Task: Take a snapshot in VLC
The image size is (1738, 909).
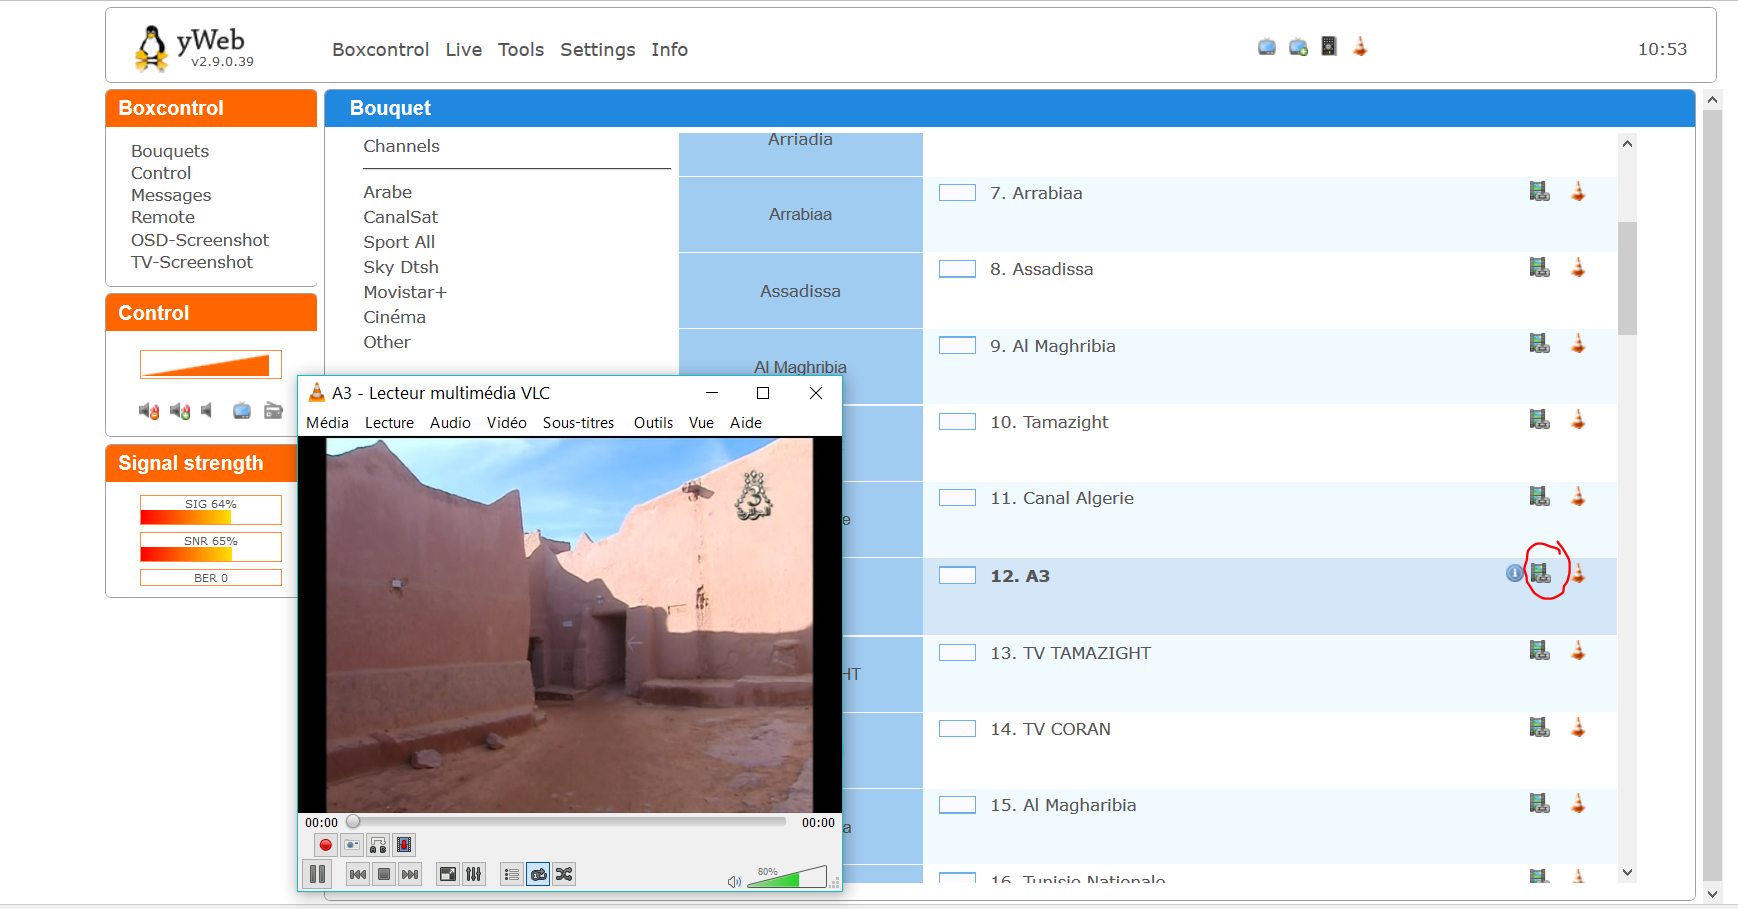Action: coord(352,845)
